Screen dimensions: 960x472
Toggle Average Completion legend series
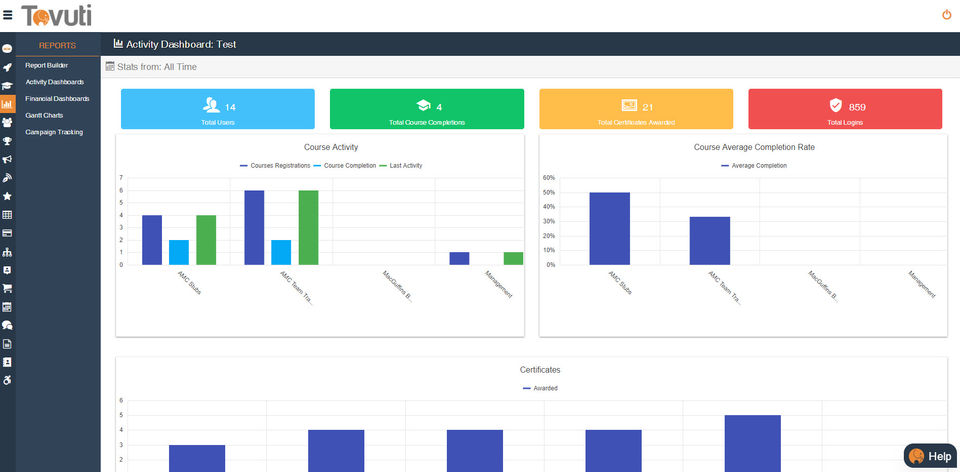click(754, 166)
